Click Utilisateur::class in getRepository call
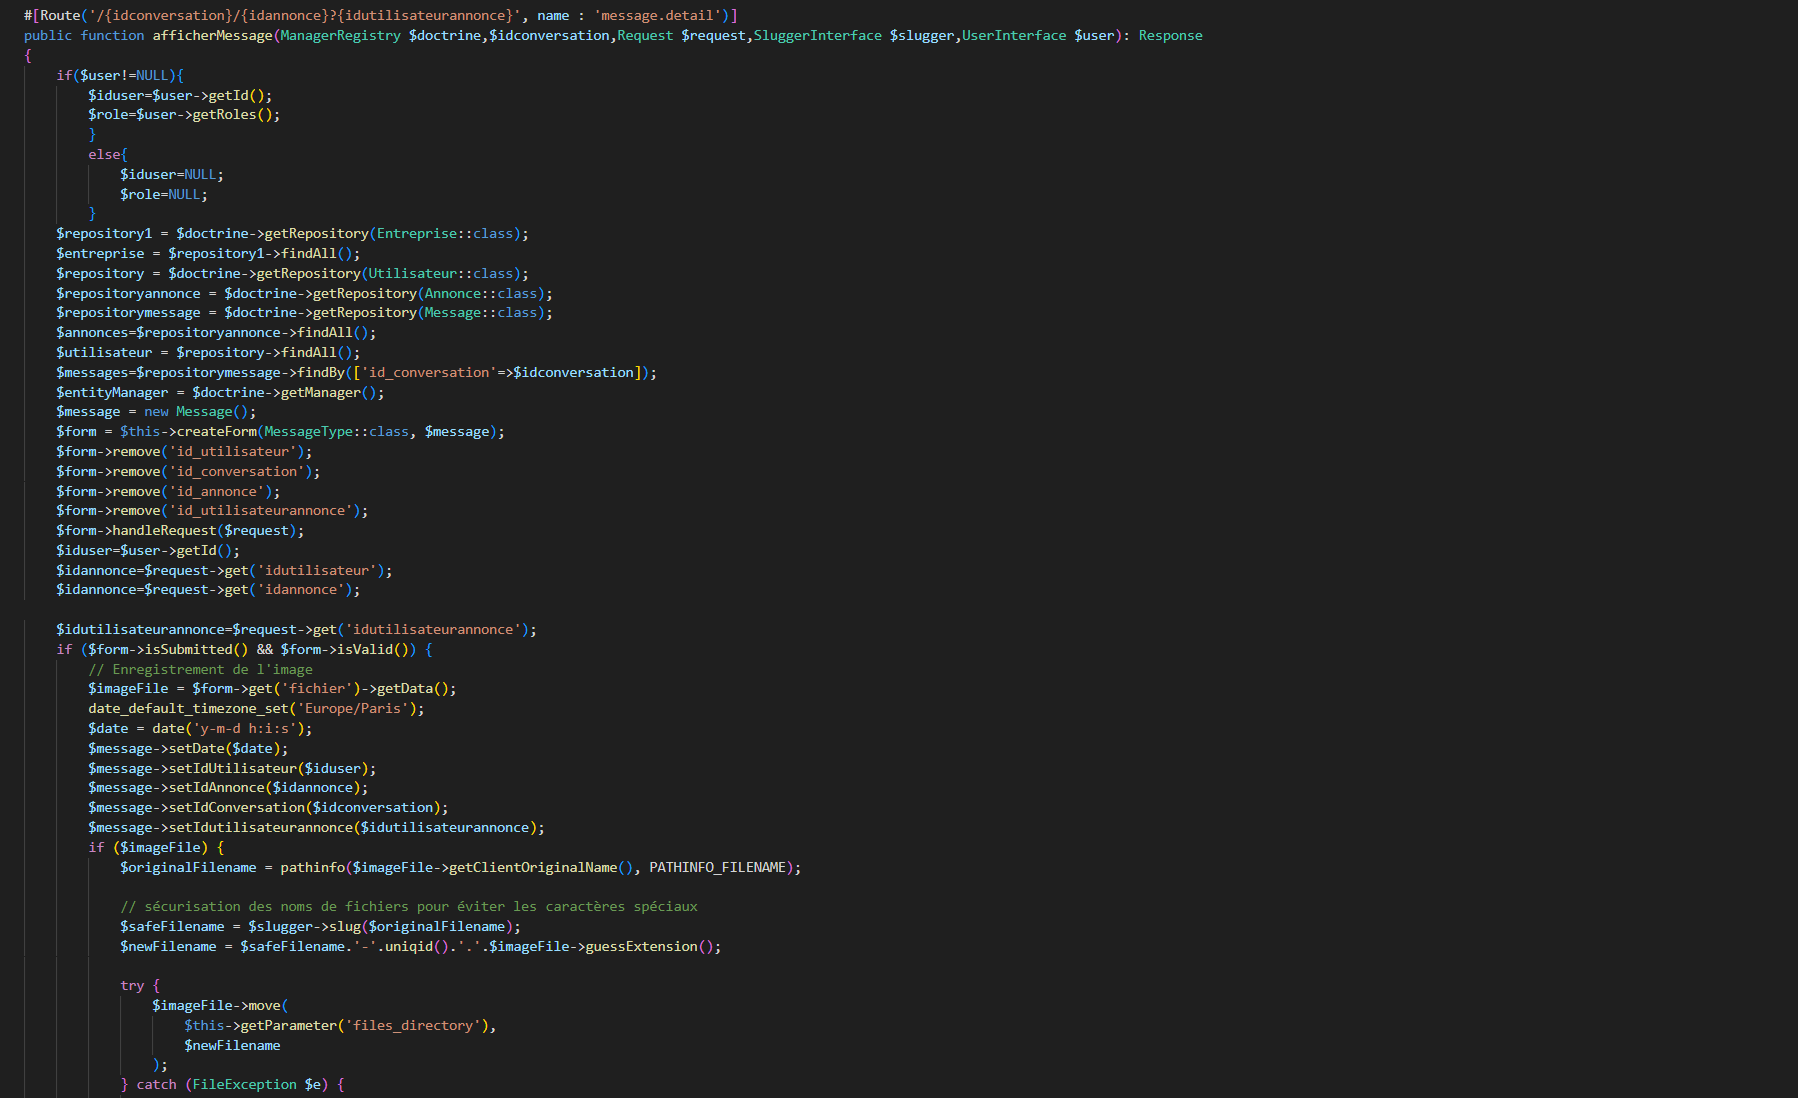 [441, 273]
